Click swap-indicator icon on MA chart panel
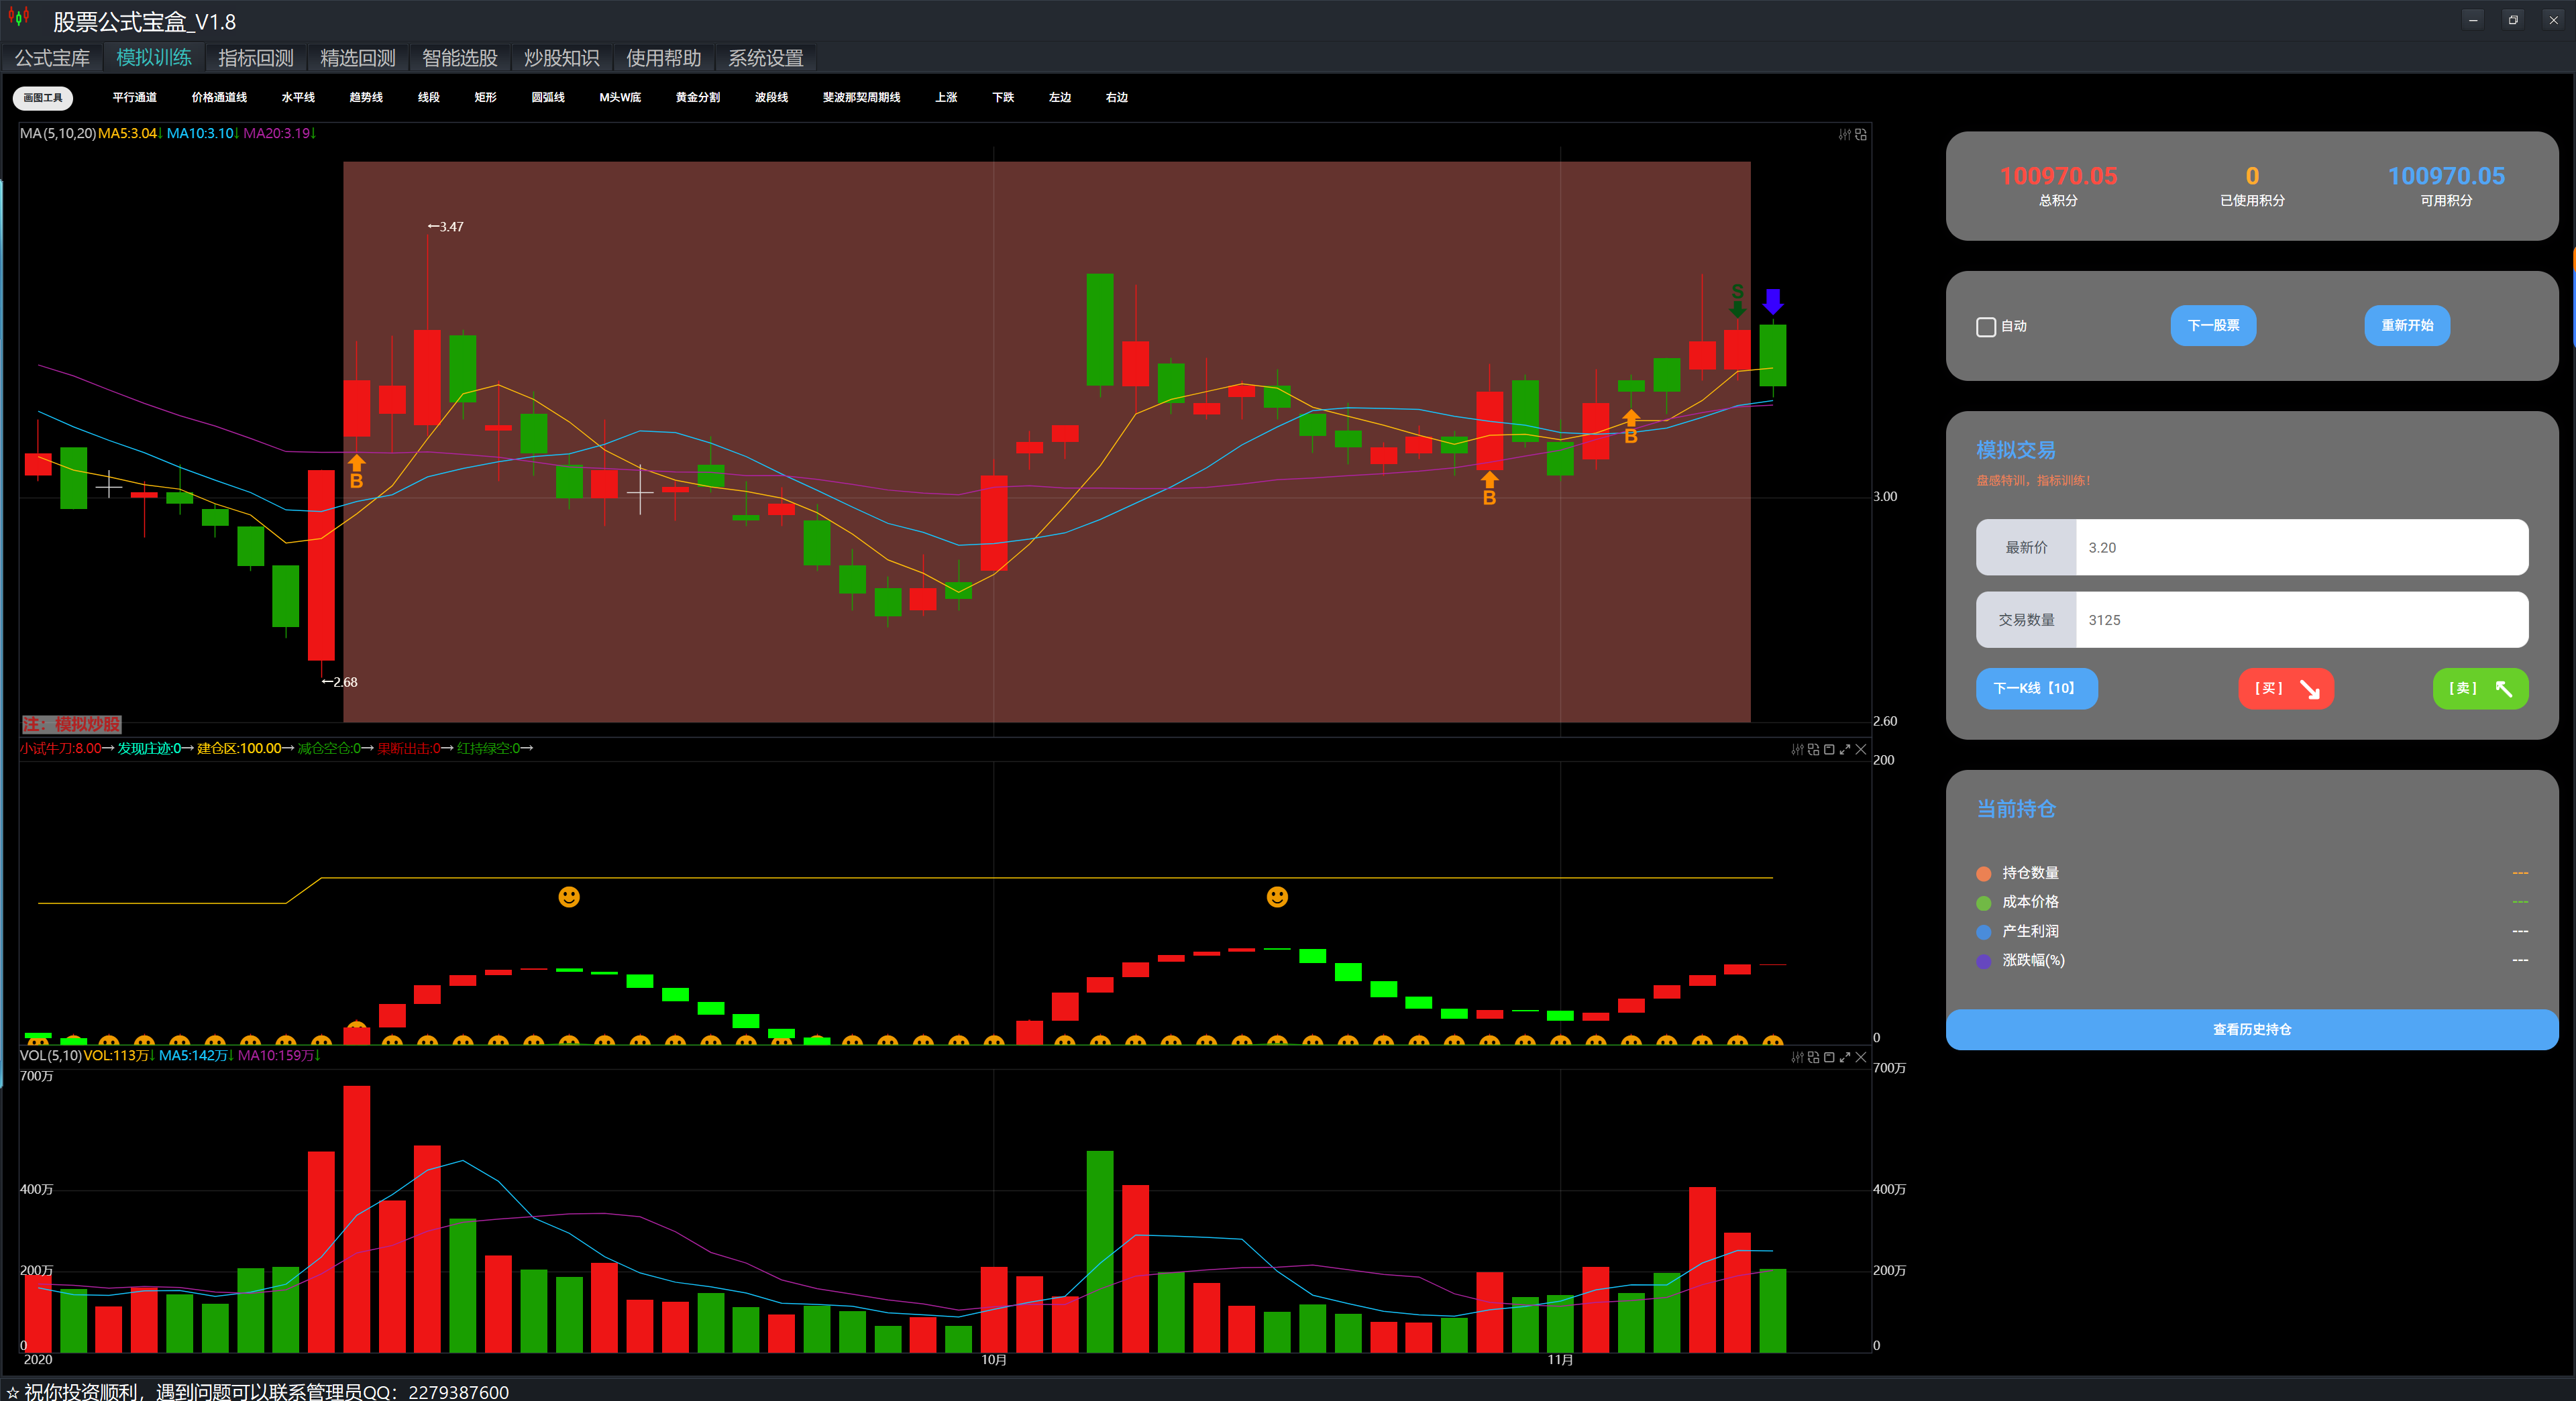 click(1860, 134)
